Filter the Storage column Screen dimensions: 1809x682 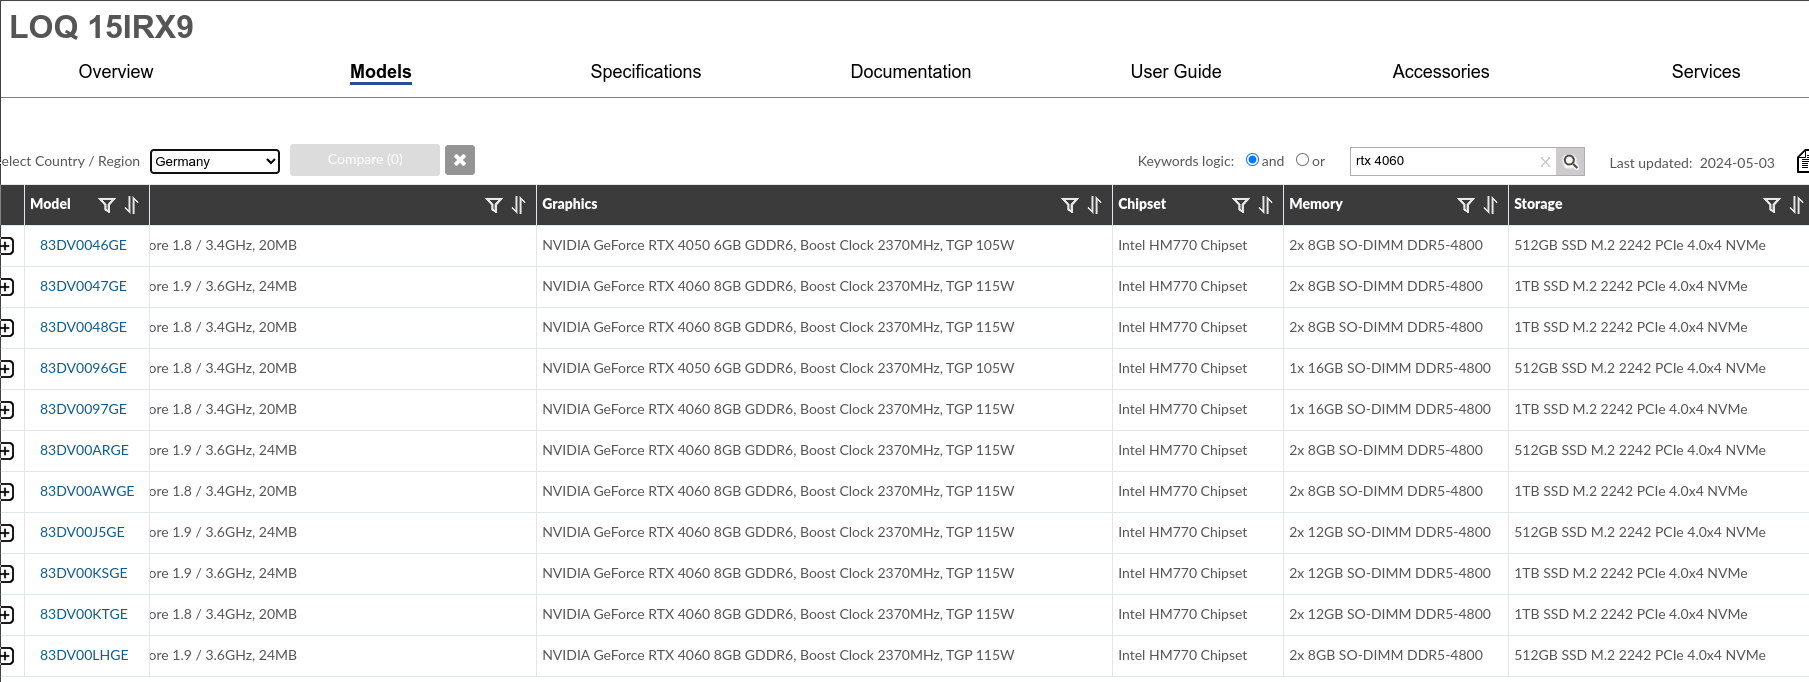1771,205
